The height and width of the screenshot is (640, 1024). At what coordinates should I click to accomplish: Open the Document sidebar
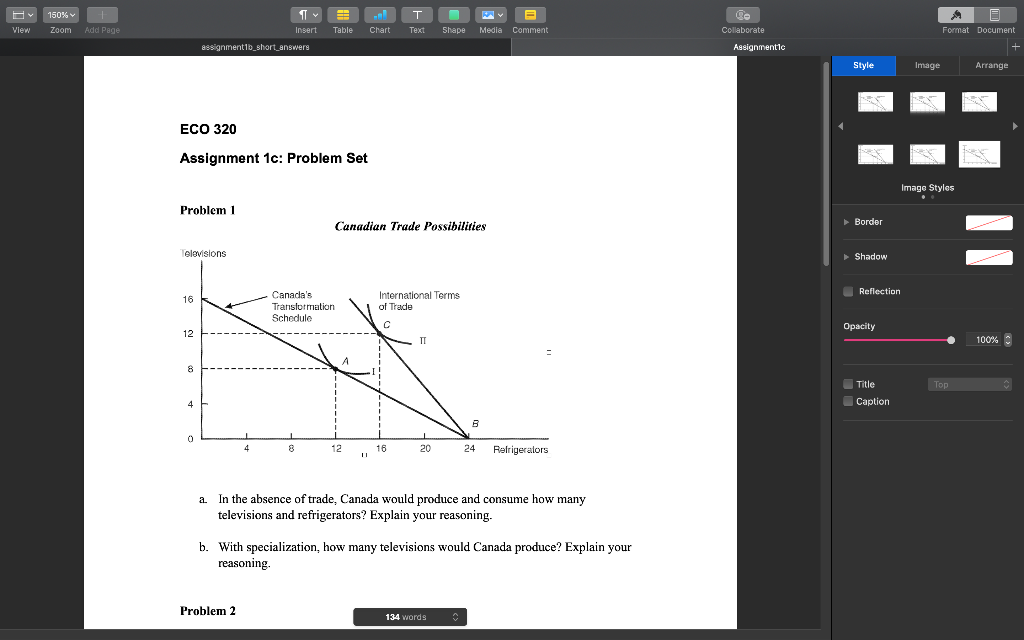995,14
